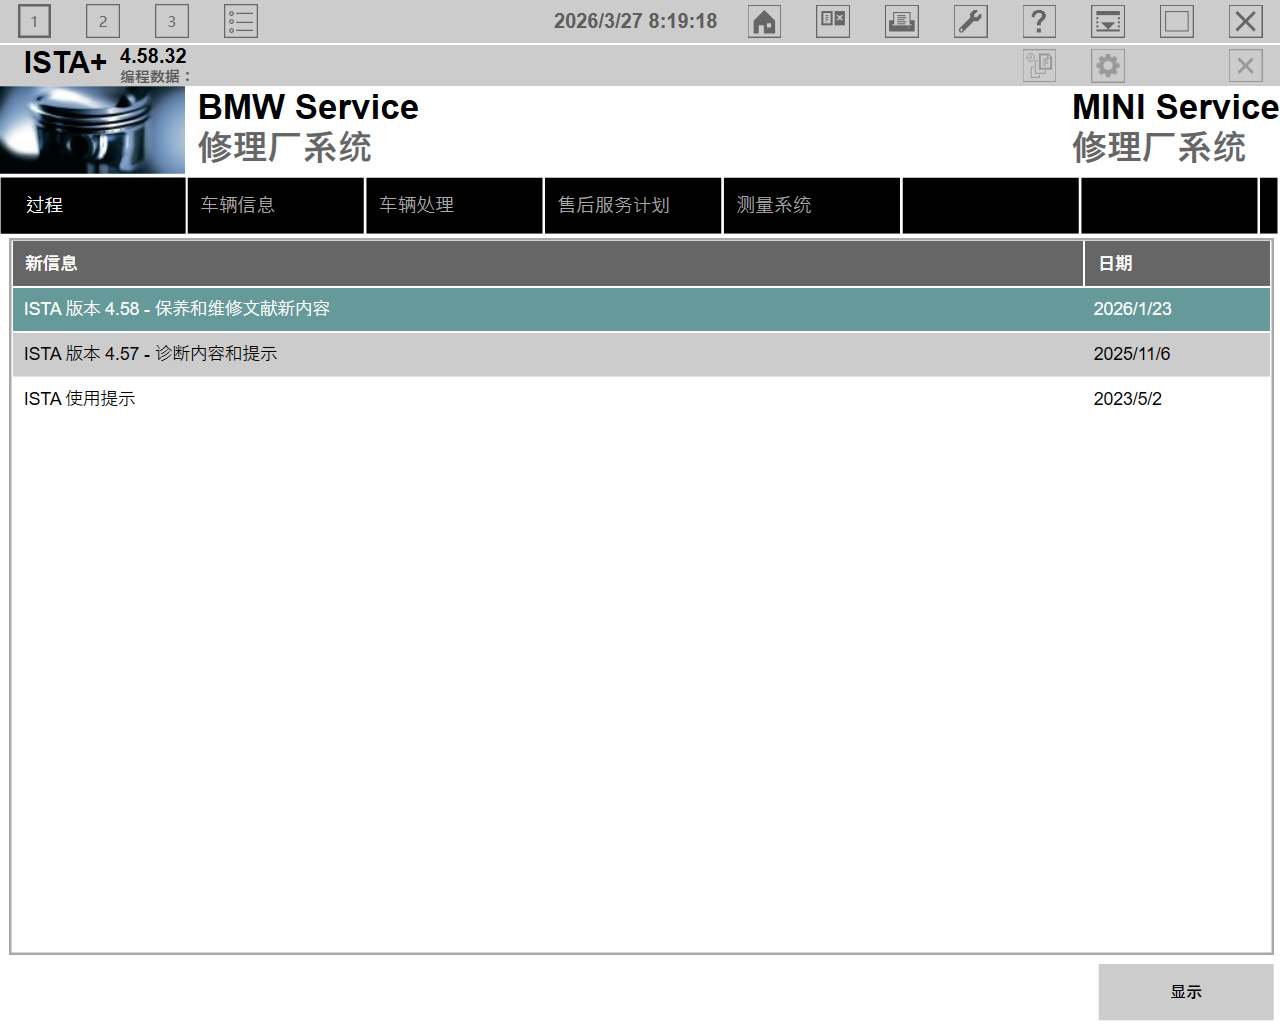Click the printer icon in toolbar

(901, 21)
